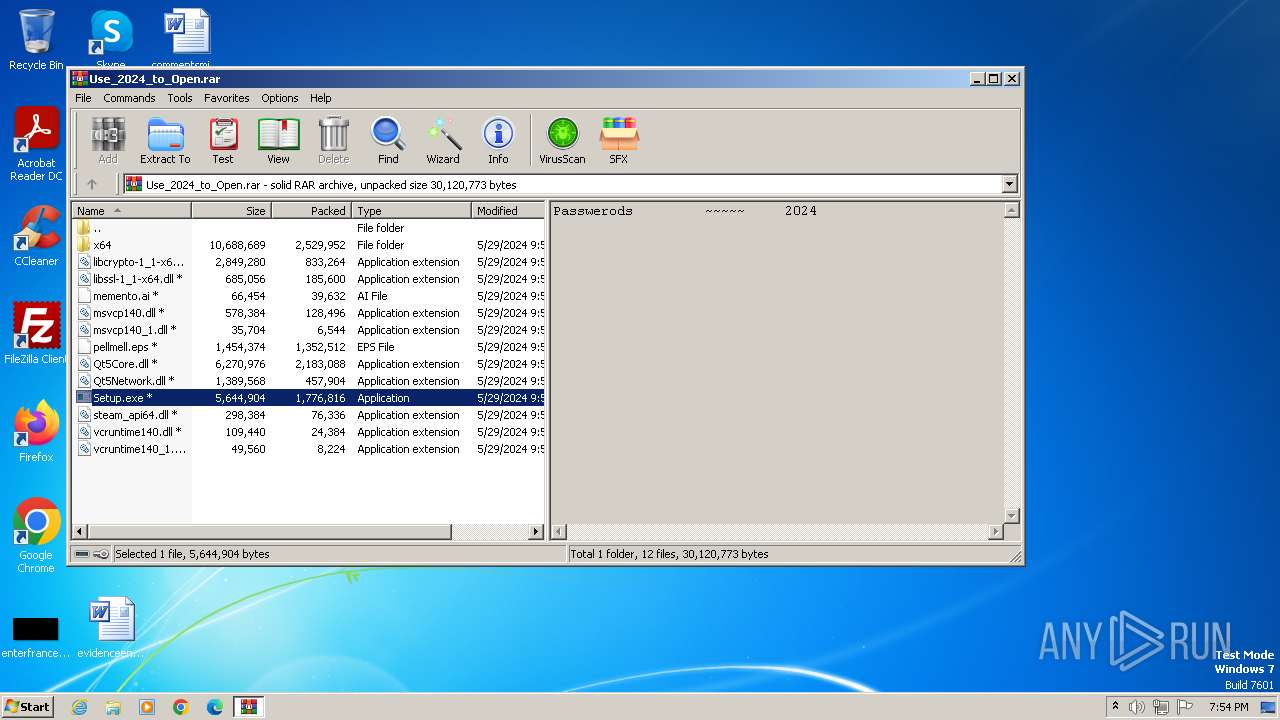Select pellmell.eps file
The width and height of the screenshot is (1280, 720).
(309, 347)
